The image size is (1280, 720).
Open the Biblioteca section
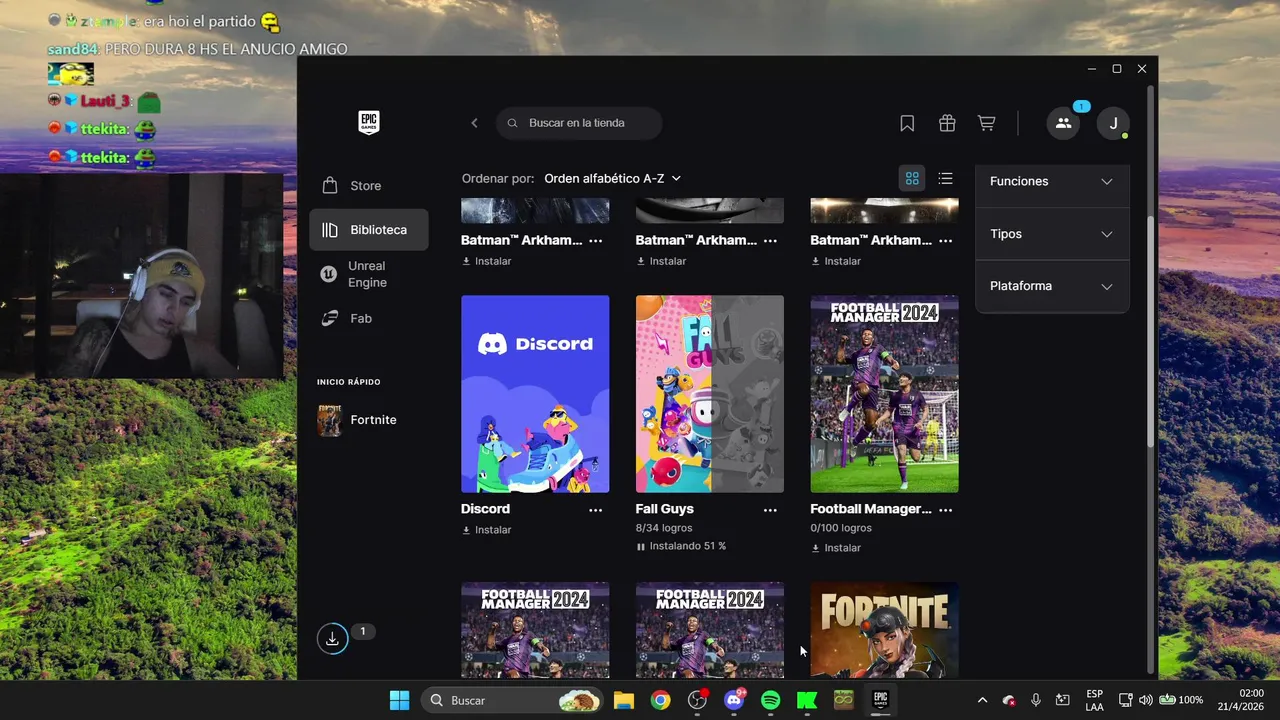[x=369, y=230]
